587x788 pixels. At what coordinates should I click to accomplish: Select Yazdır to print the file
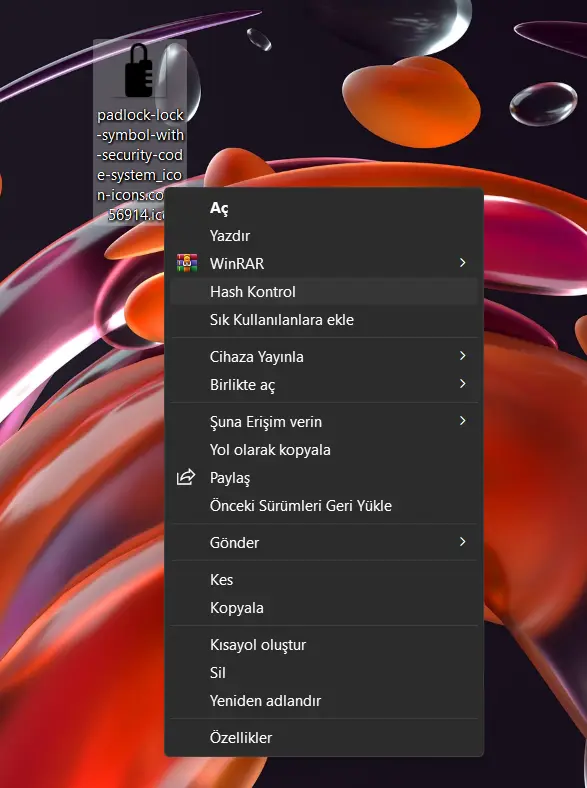(x=324, y=235)
